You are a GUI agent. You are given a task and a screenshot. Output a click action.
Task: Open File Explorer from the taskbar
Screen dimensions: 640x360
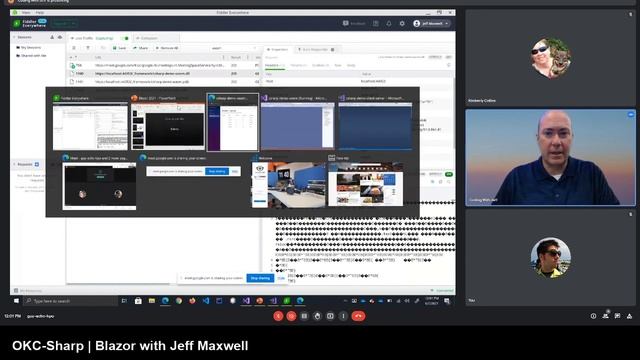point(152,301)
